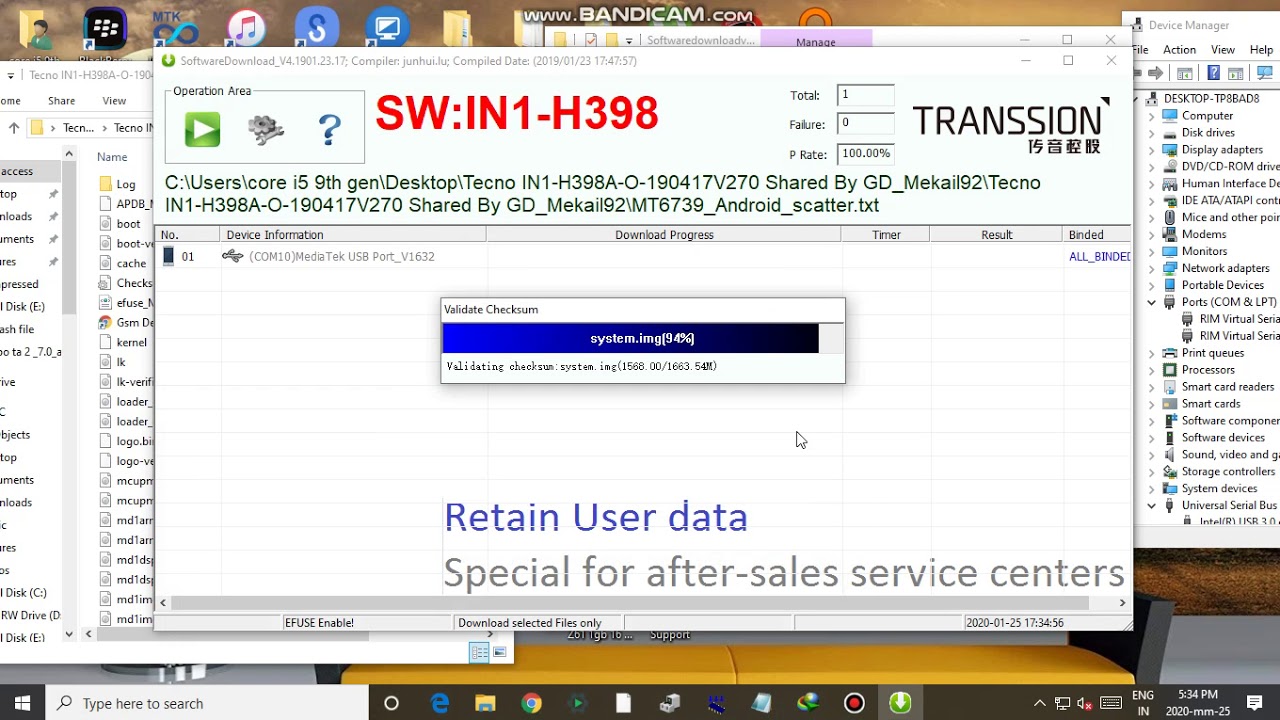Click the Bandicam record icon in the taskbar
The width and height of the screenshot is (1280, 720).
(854, 703)
